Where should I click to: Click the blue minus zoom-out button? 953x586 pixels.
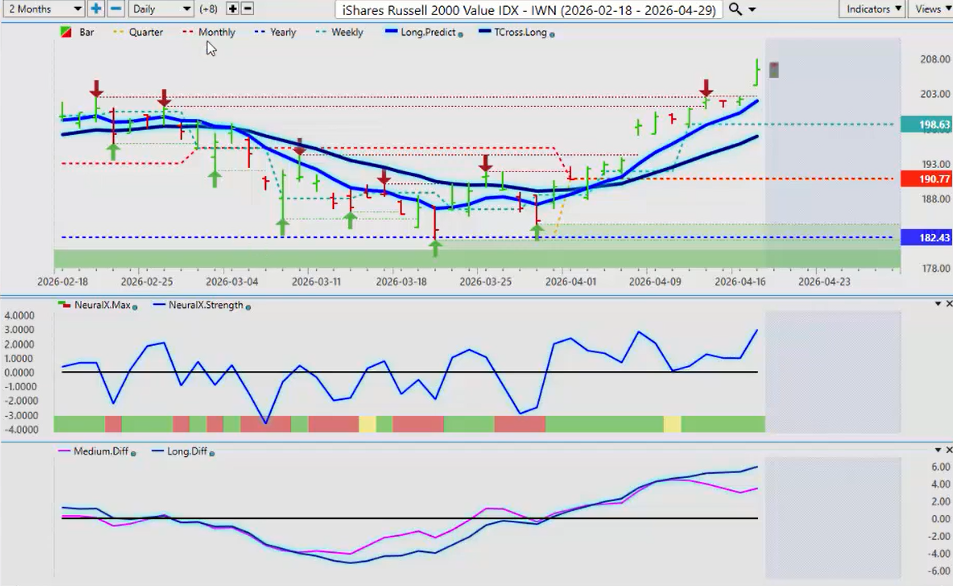pyautogui.click(x=115, y=8)
